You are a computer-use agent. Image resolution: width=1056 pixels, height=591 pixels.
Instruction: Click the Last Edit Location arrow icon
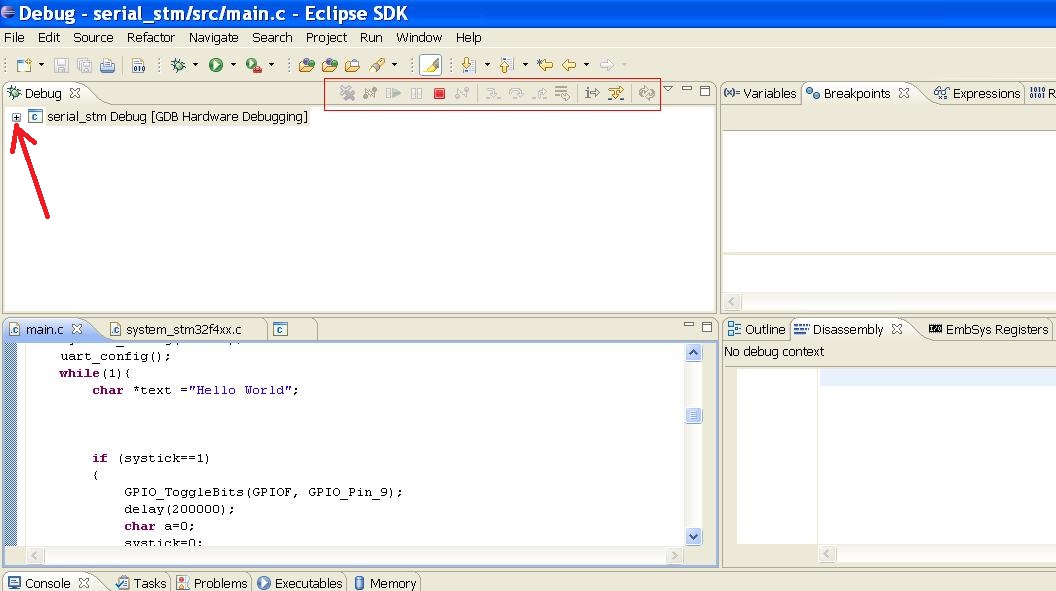coord(544,65)
